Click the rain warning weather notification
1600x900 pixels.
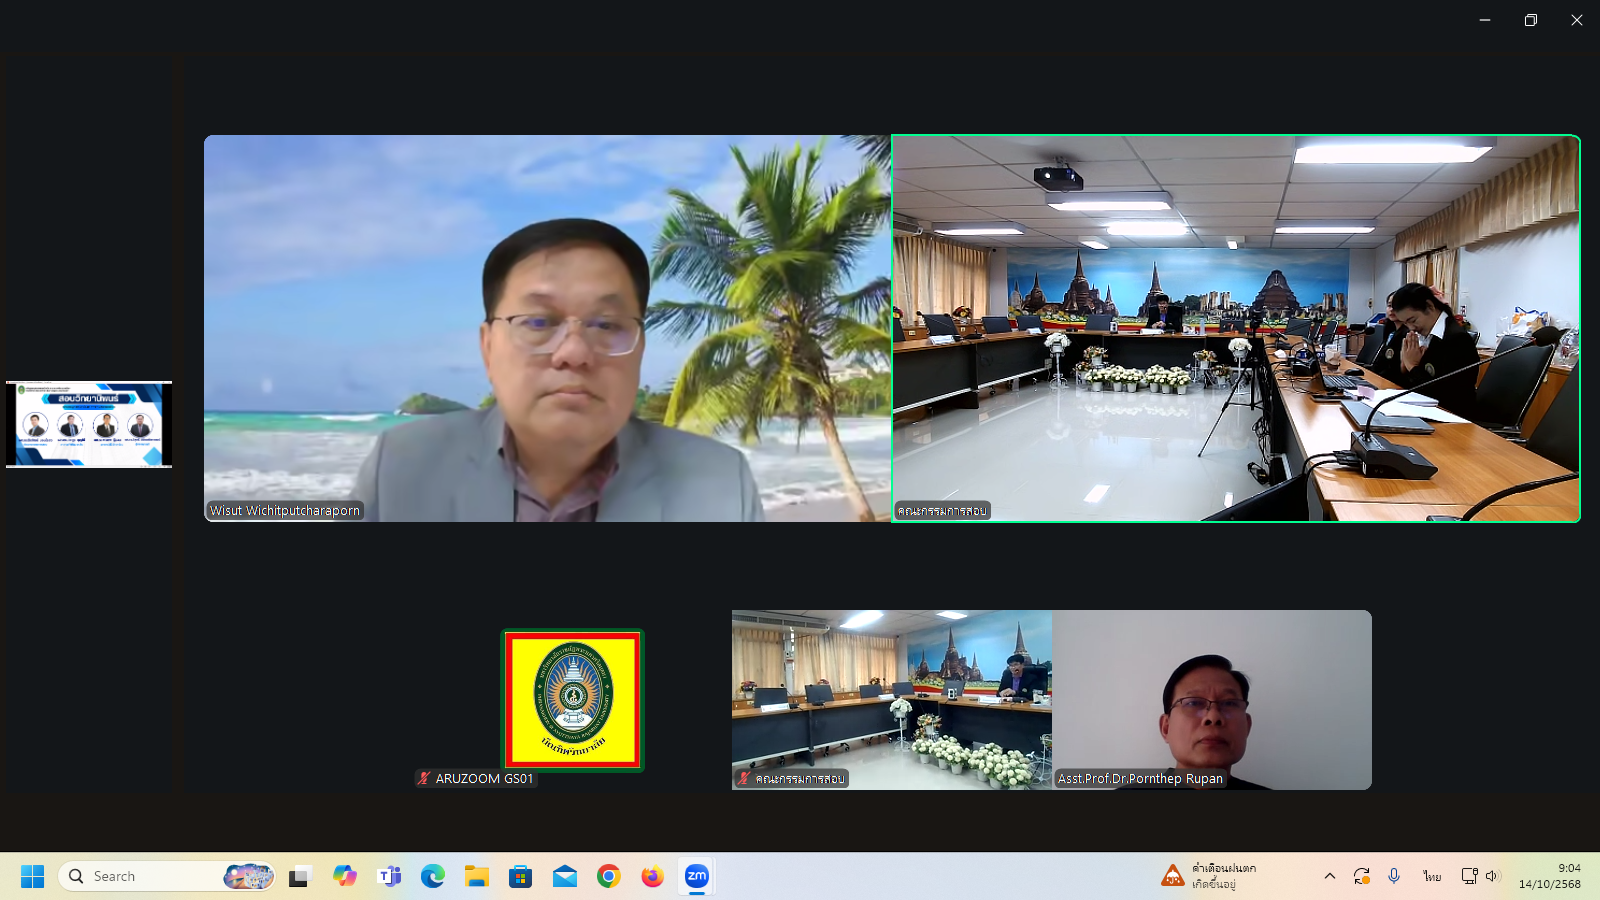tap(1210, 876)
